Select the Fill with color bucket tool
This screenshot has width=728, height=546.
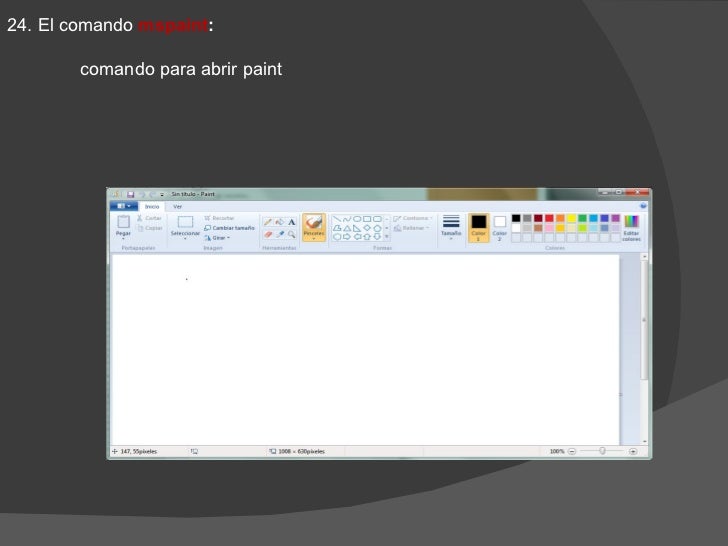[280, 222]
